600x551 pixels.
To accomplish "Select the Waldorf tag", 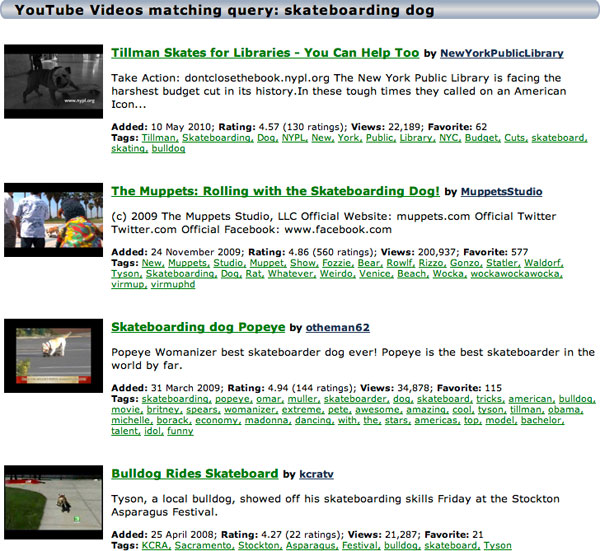I will point(544,263).
